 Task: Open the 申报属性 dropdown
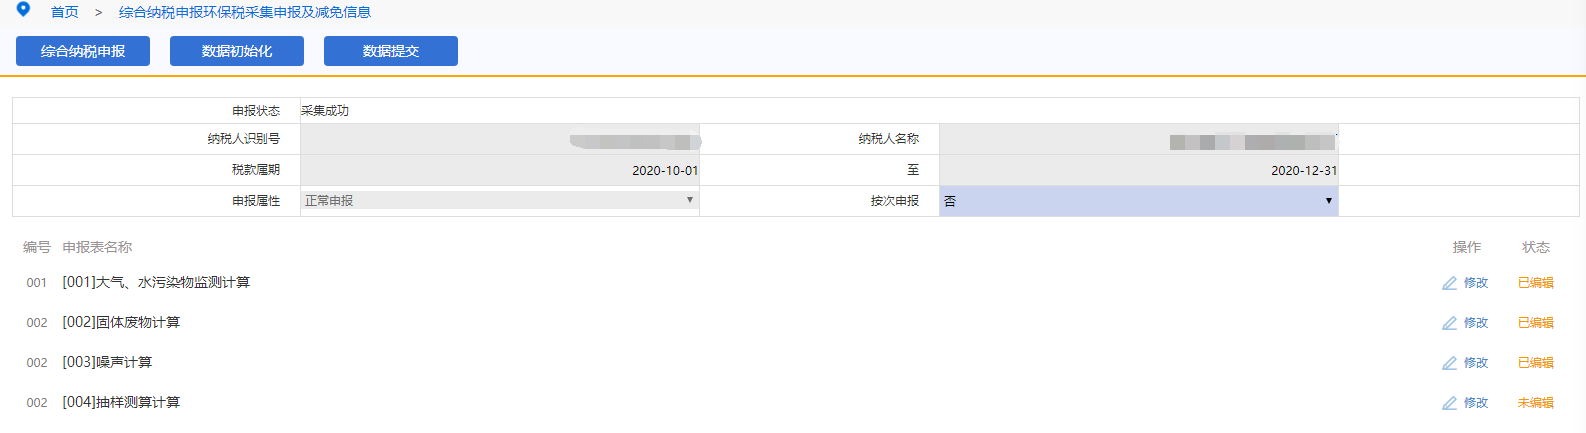[499, 201]
